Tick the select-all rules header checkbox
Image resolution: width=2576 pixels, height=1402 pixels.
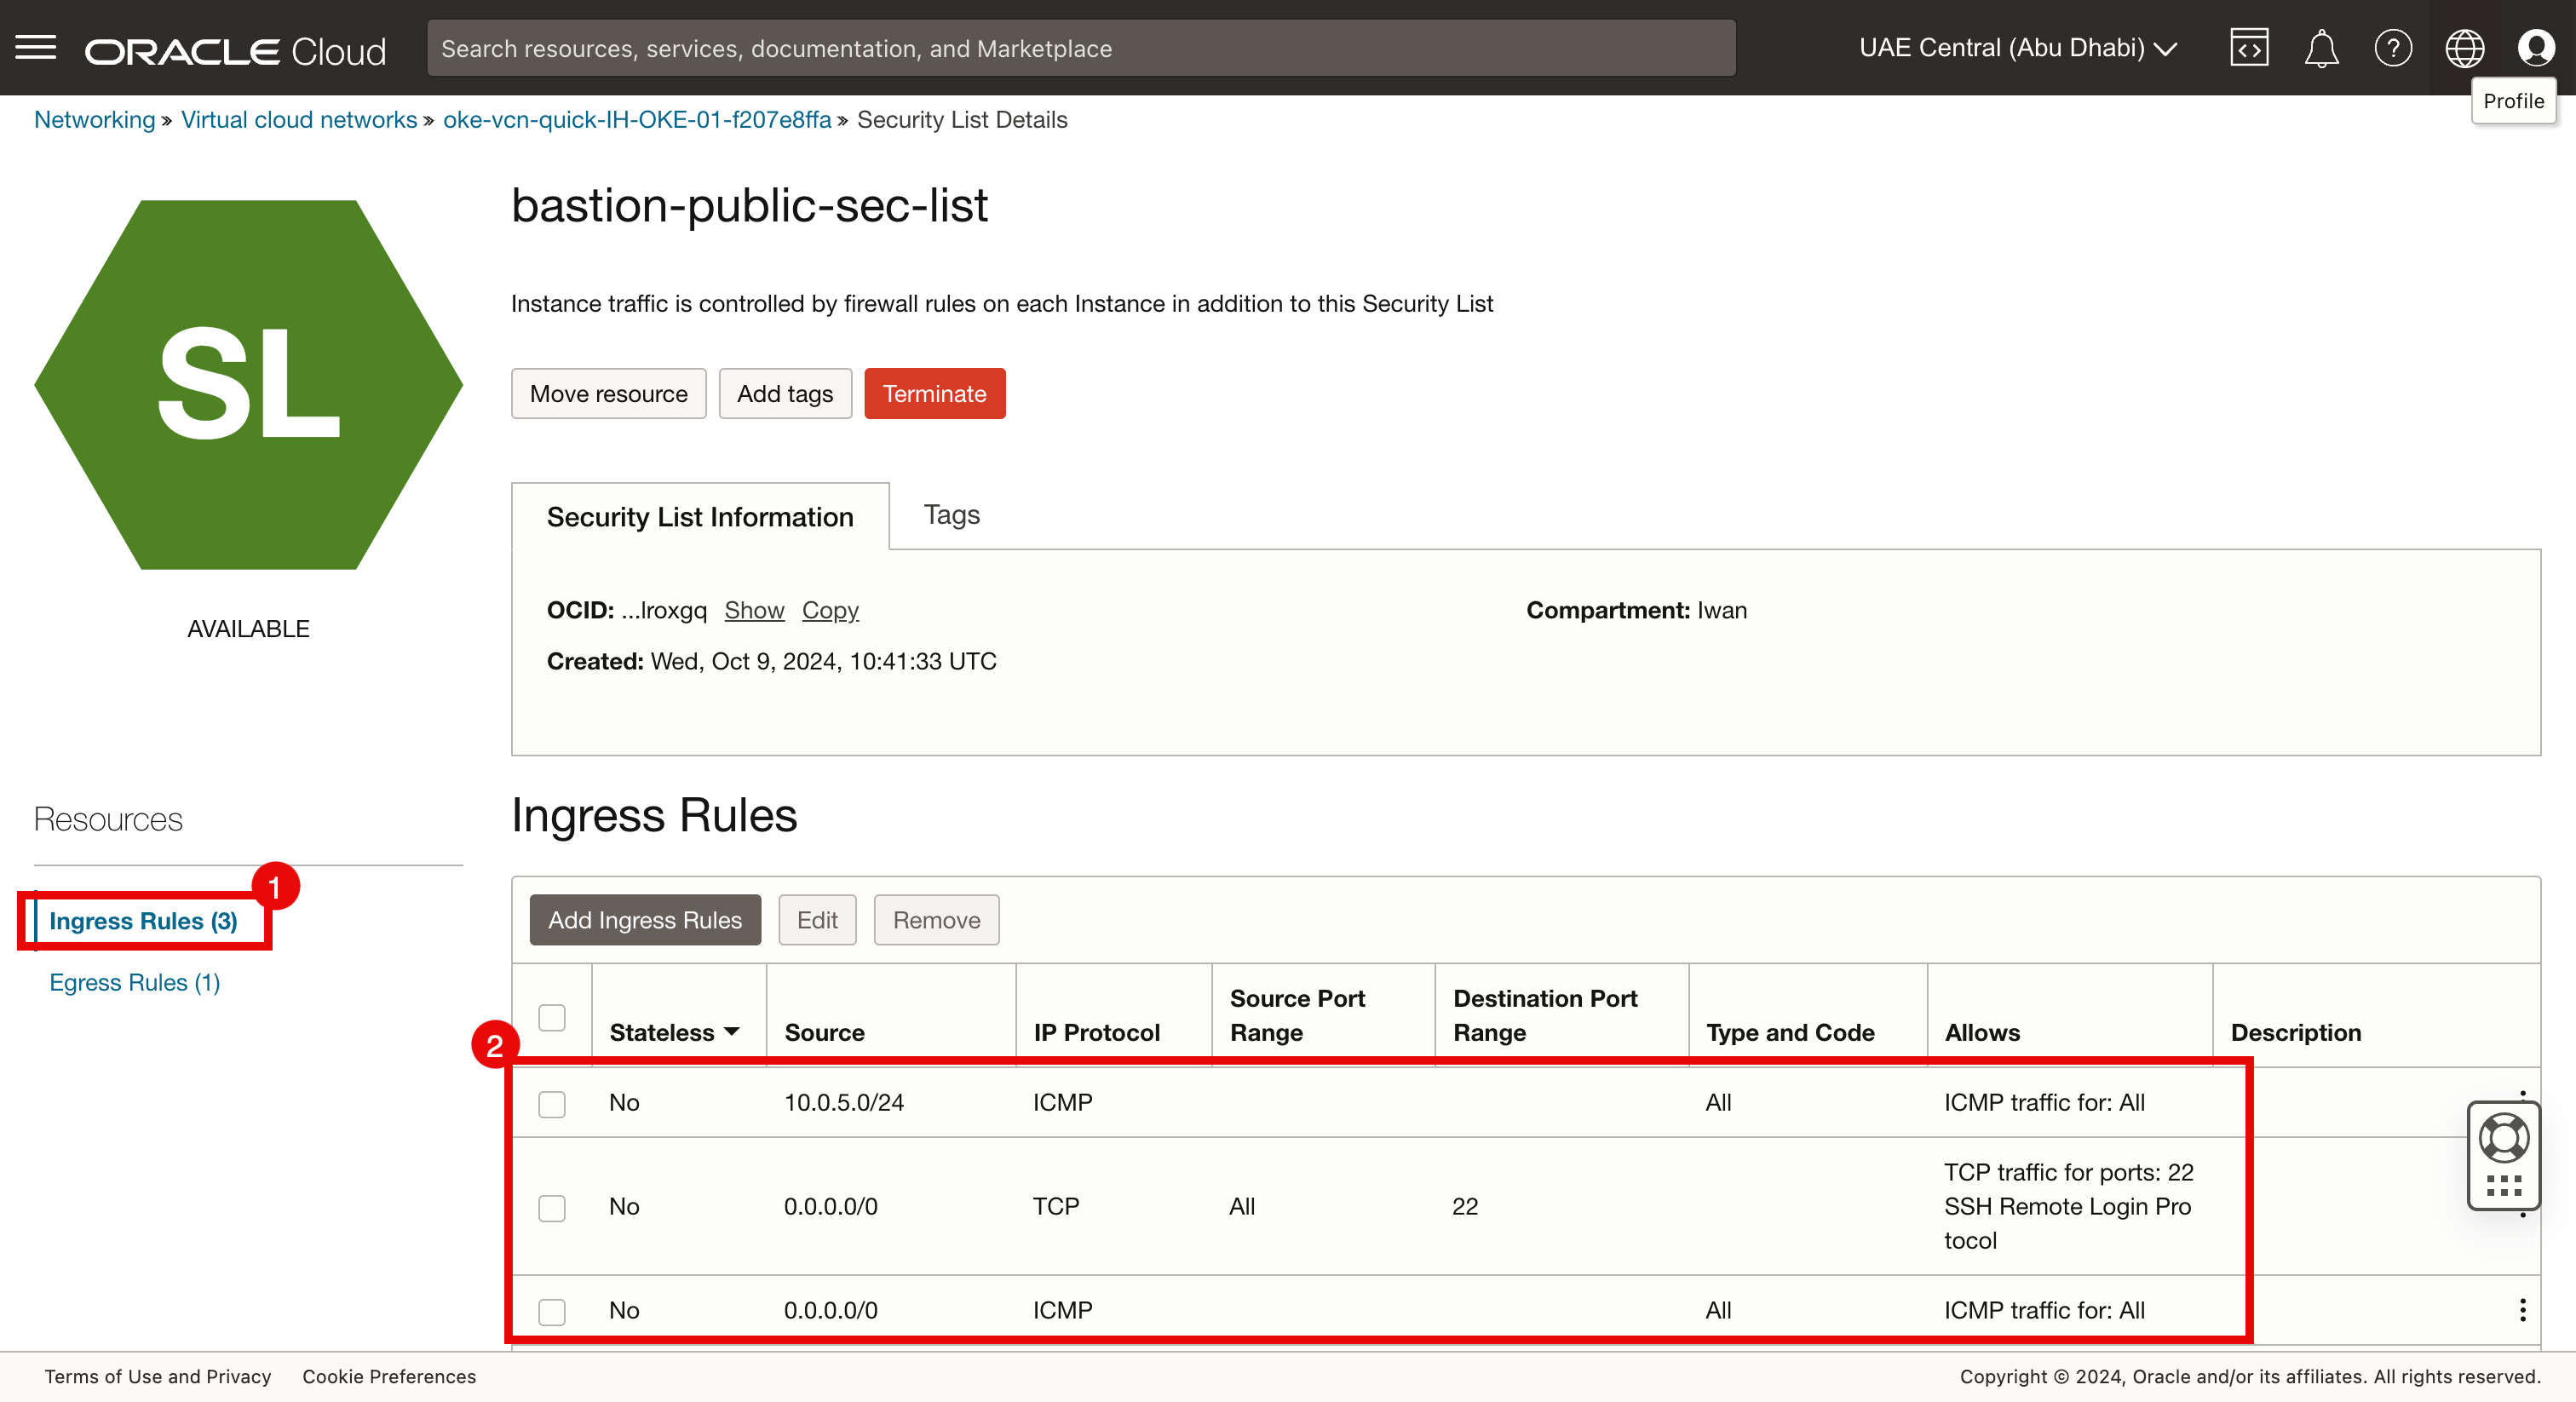coord(552,1017)
